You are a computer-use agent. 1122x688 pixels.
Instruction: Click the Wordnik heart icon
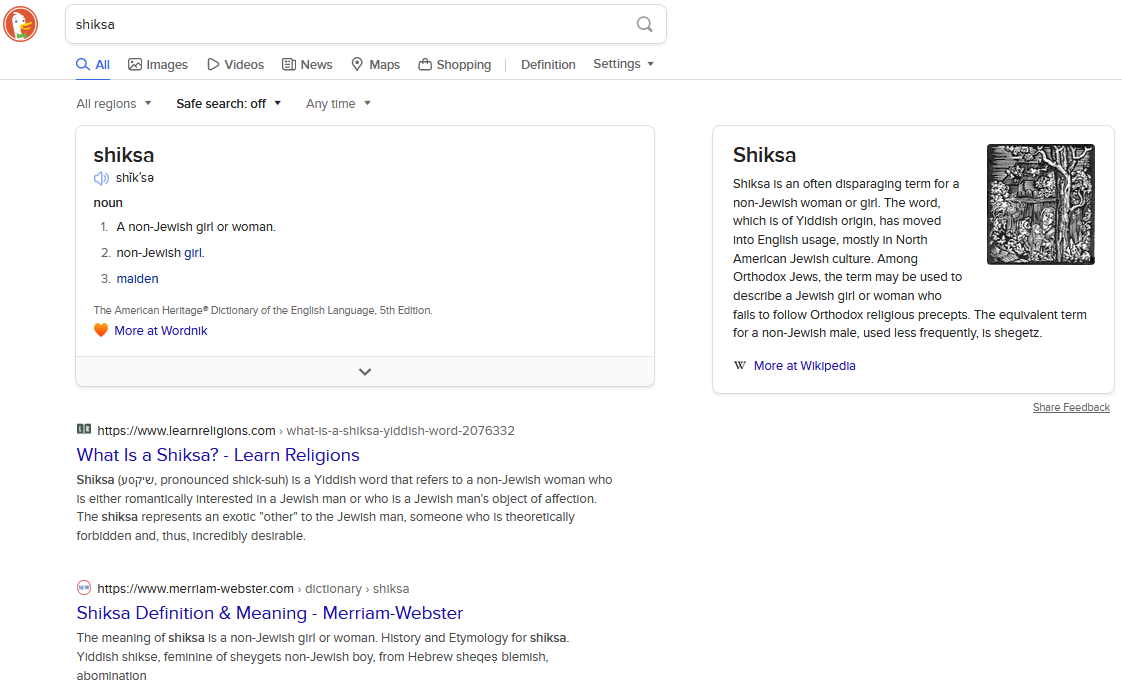pyautogui.click(x=101, y=330)
